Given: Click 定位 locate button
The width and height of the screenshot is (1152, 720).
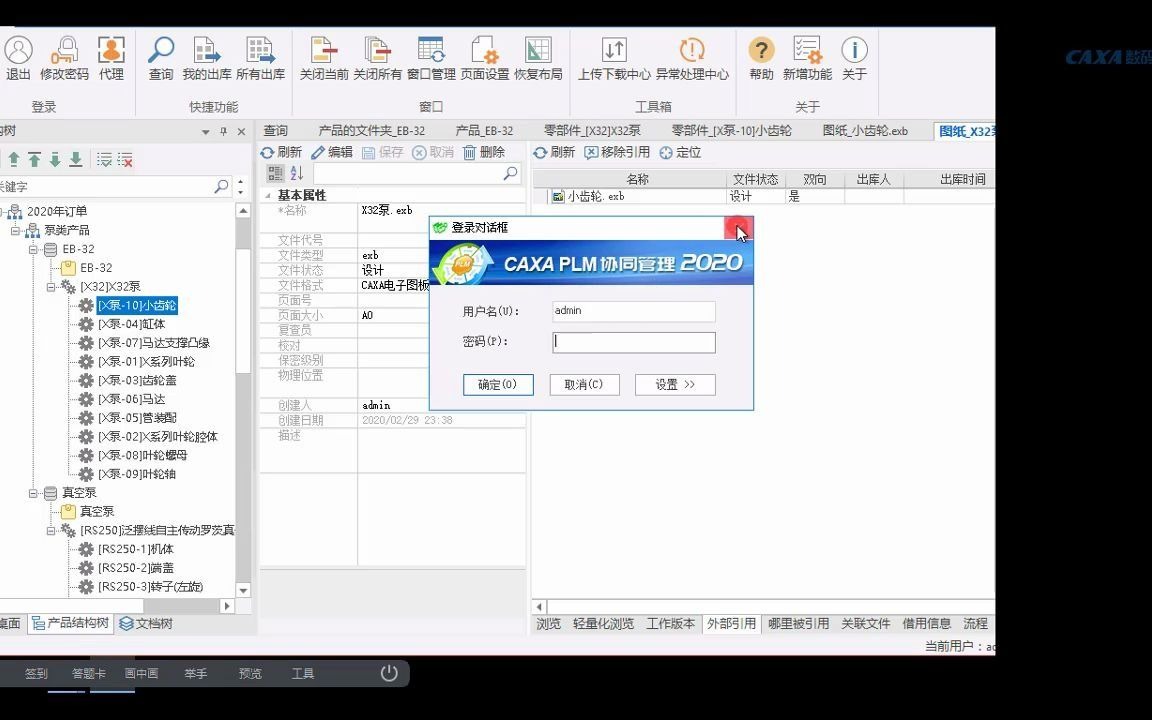Looking at the screenshot, I should pyautogui.click(x=680, y=152).
